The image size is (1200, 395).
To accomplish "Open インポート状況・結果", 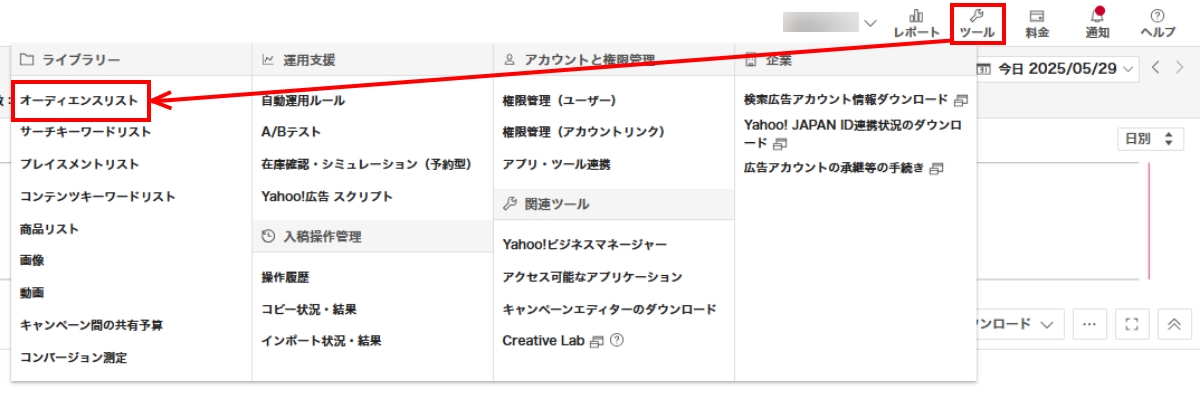I will click(321, 341).
